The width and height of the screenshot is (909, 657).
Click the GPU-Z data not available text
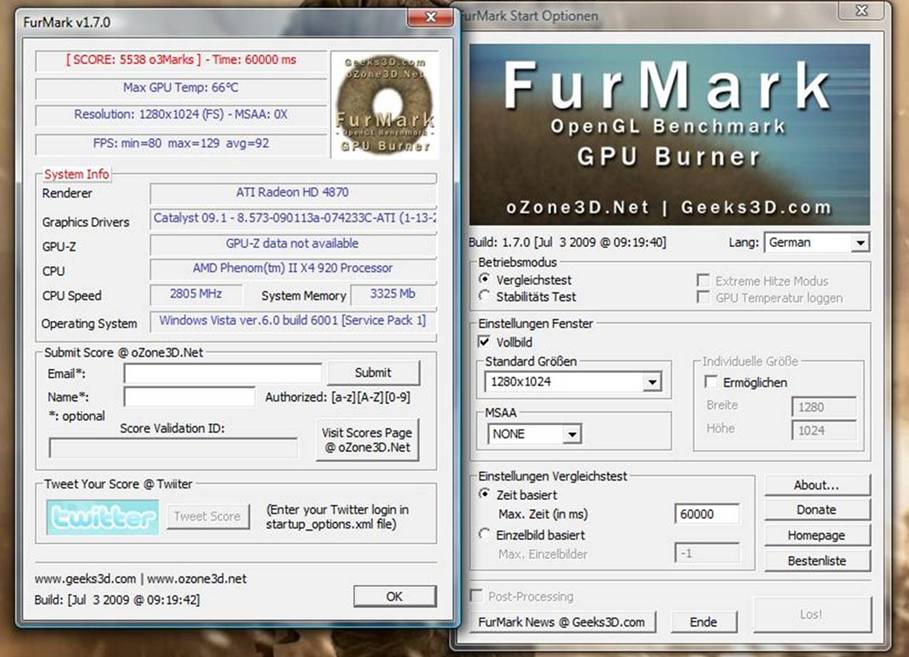(292, 244)
